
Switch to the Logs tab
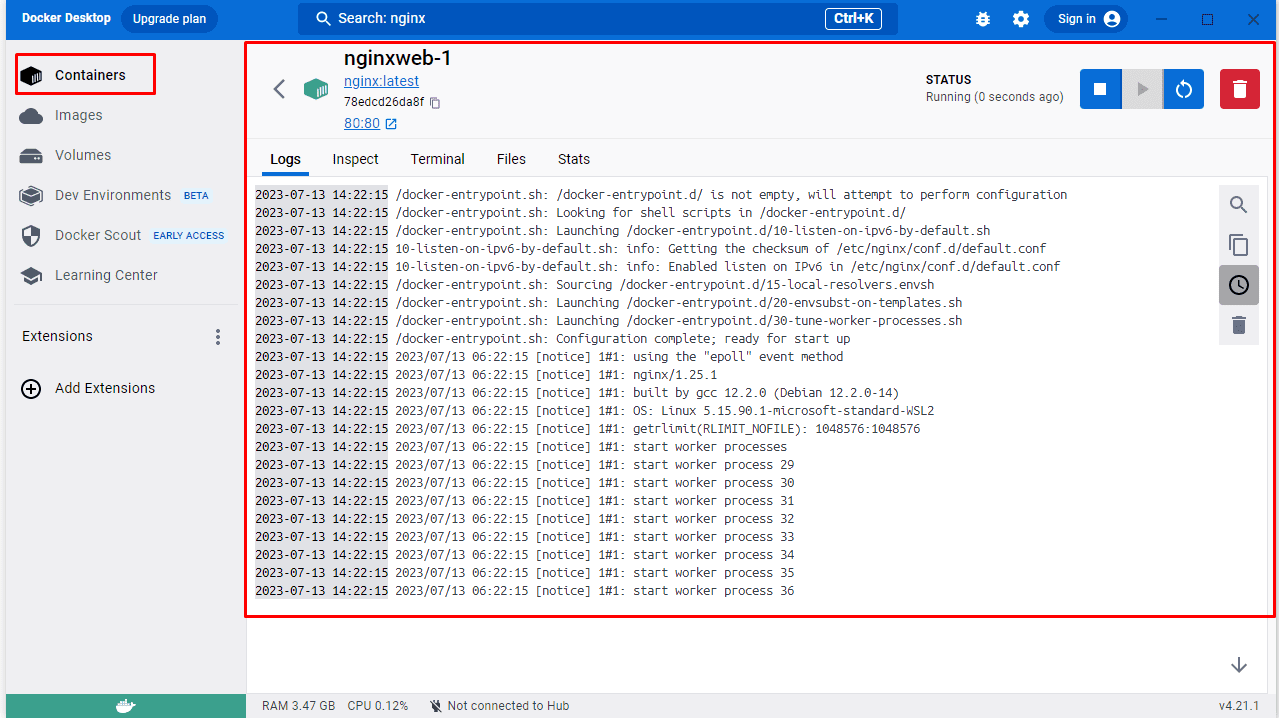click(285, 159)
